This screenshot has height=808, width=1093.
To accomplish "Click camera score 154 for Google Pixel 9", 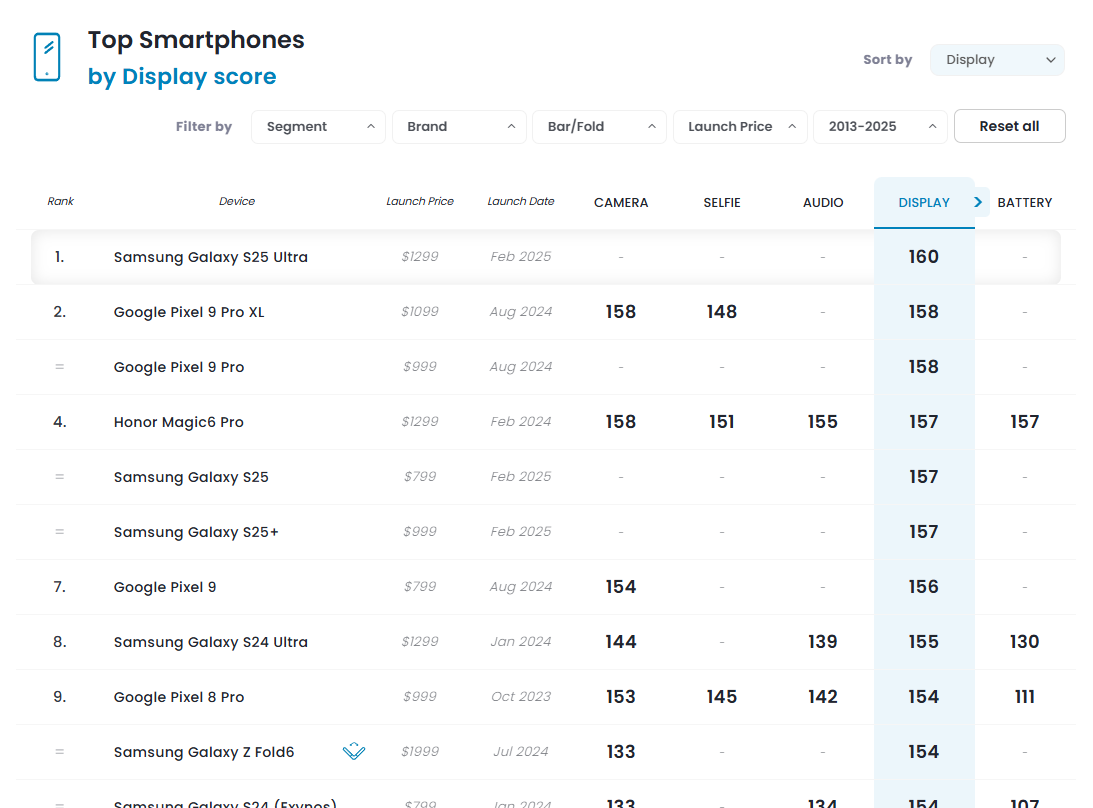I will tap(621, 588).
